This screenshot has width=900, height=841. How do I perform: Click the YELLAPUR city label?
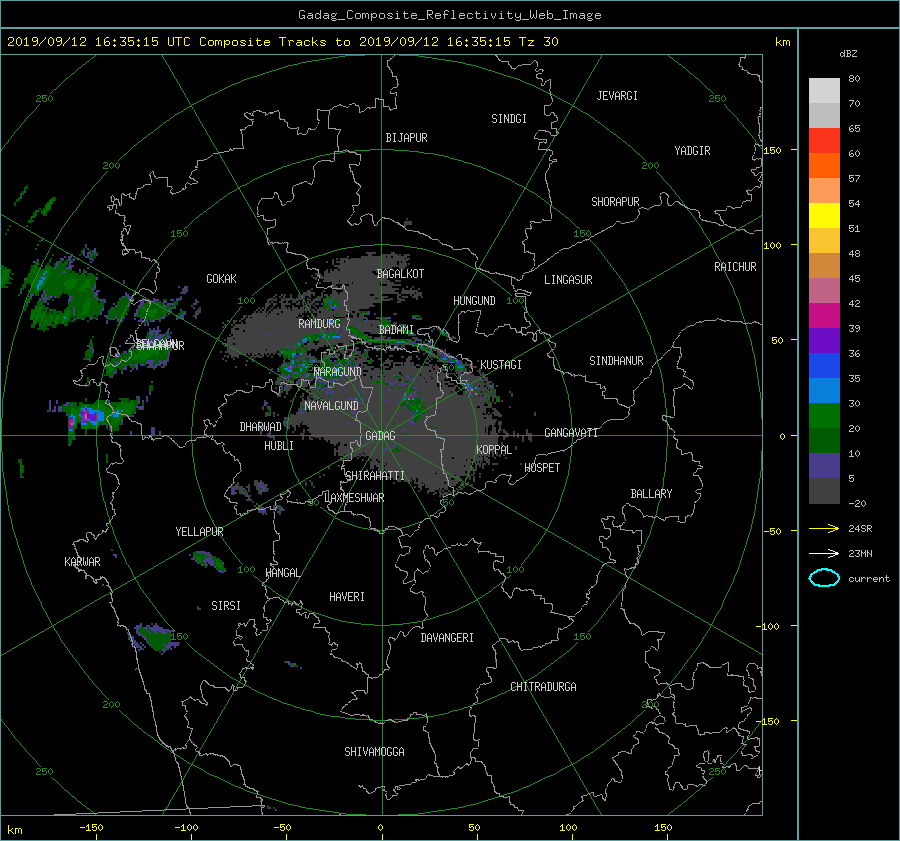point(199,532)
